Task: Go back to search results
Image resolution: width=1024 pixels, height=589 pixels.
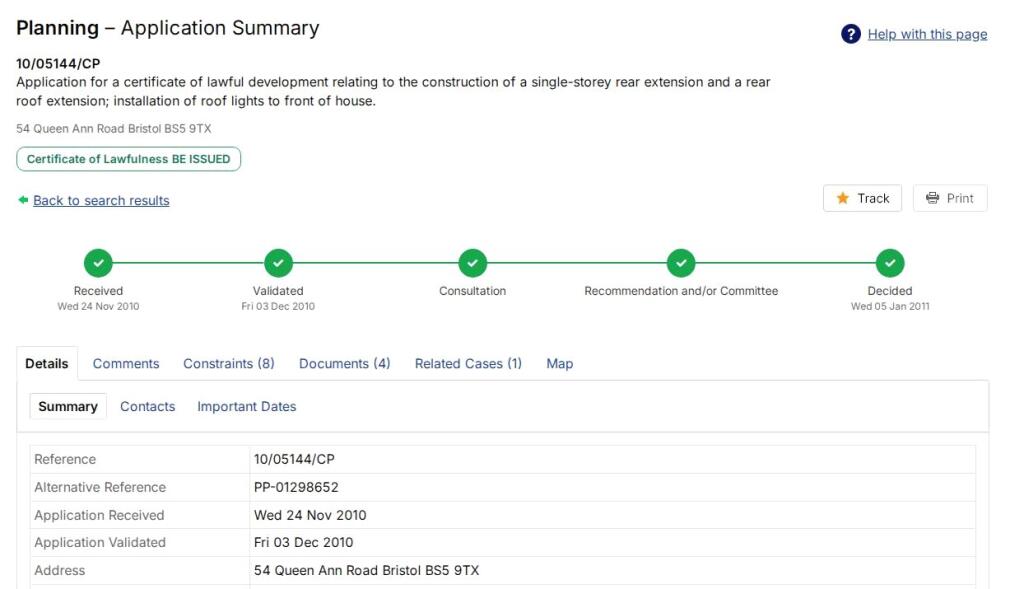Action: (101, 200)
